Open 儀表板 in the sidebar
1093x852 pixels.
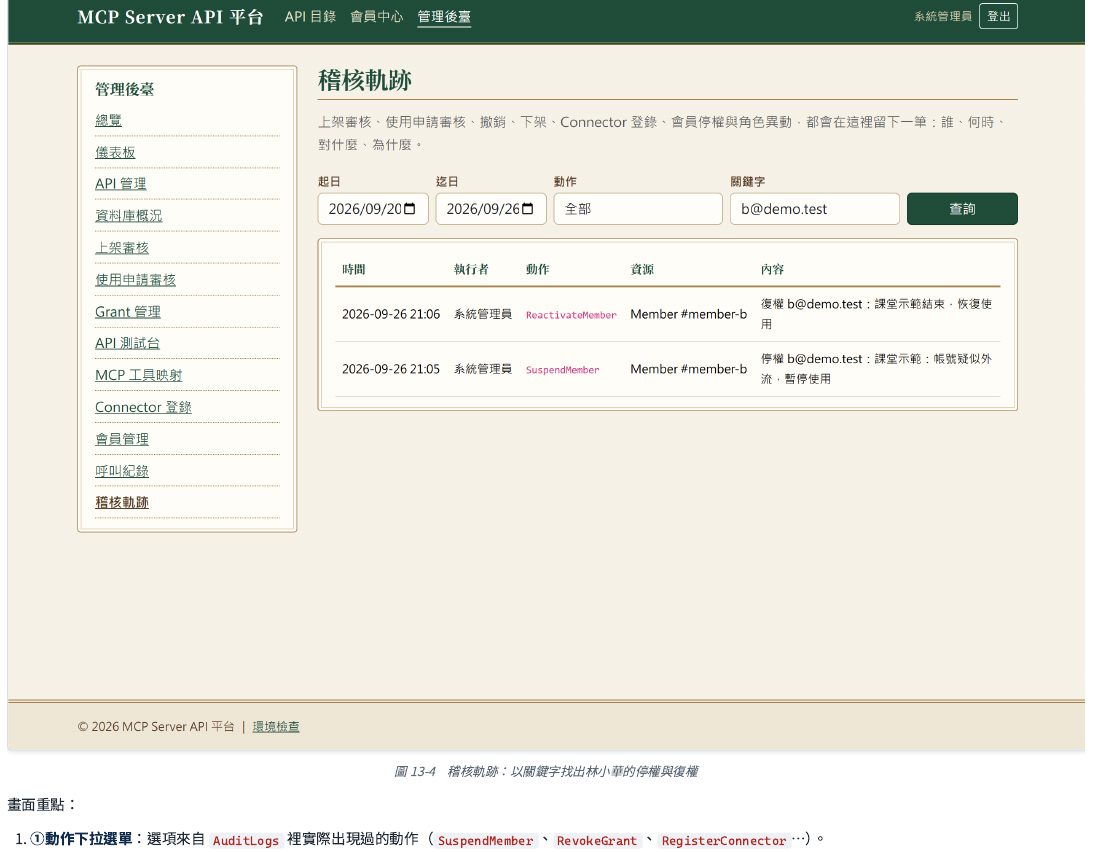pyautogui.click(x=115, y=152)
